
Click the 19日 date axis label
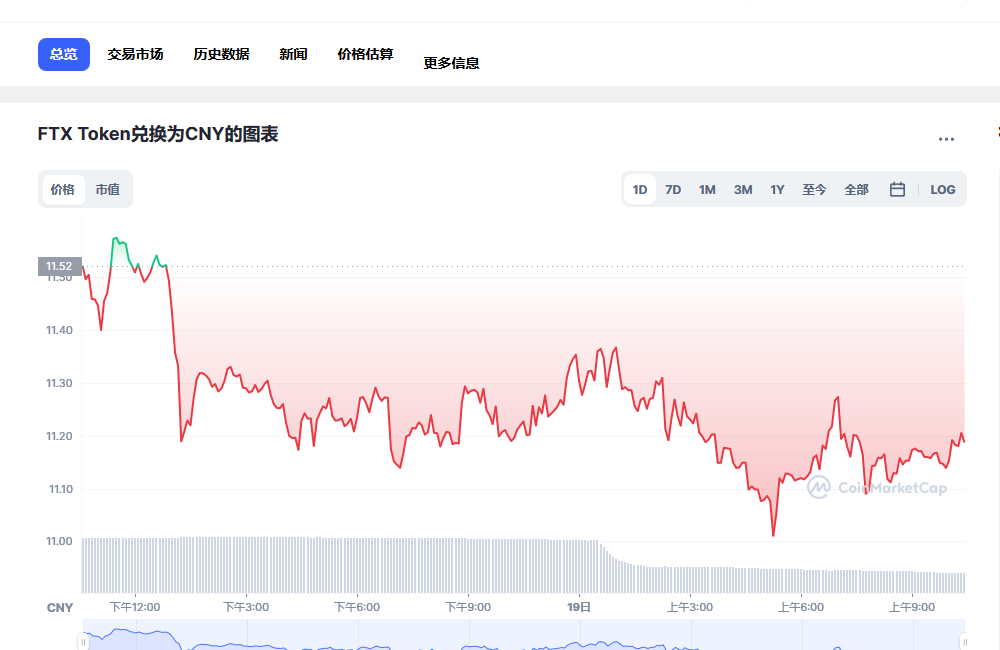[x=579, y=607]
